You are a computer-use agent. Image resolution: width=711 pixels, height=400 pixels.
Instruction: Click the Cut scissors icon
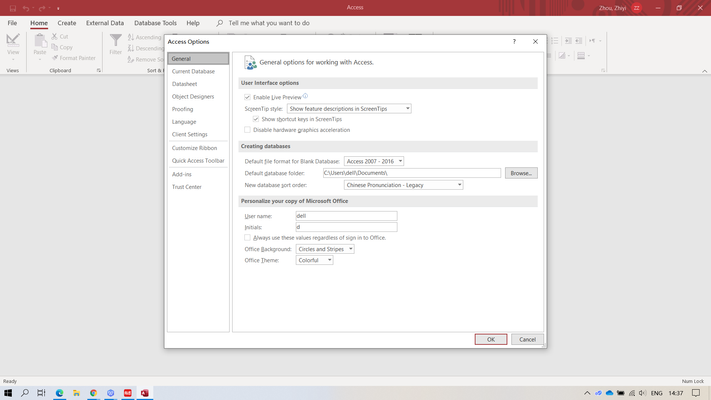coord(54,36)
